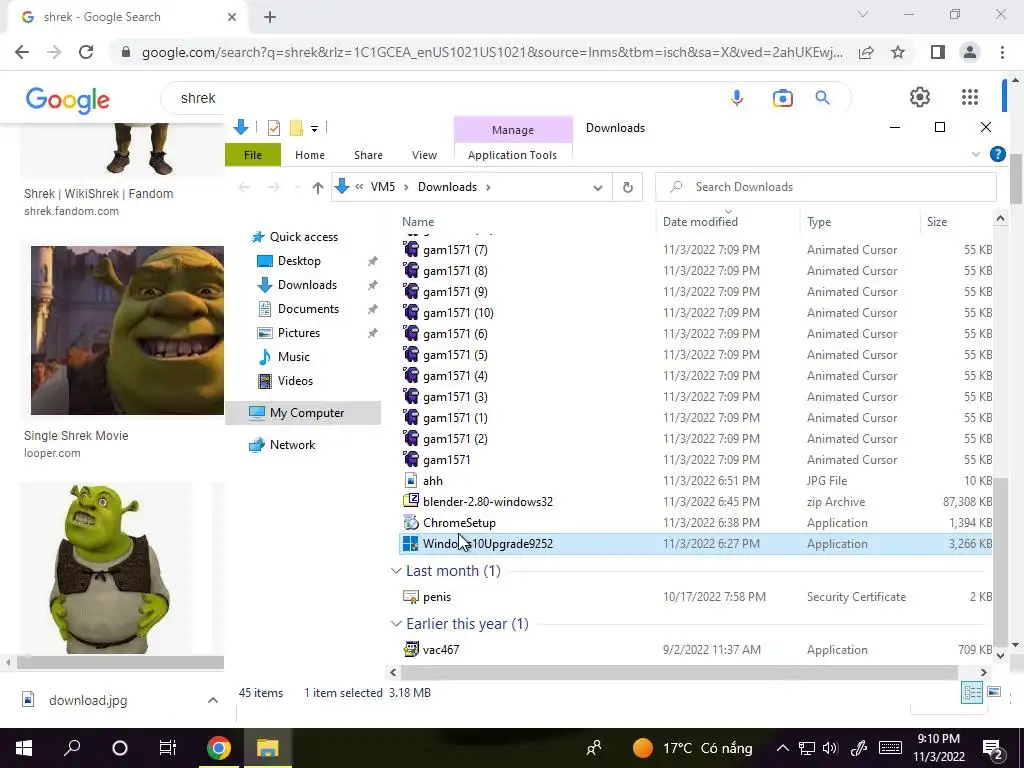Click the Google search magnifier button
This screenshot has width=1024, height=768.
pos(822,98)
